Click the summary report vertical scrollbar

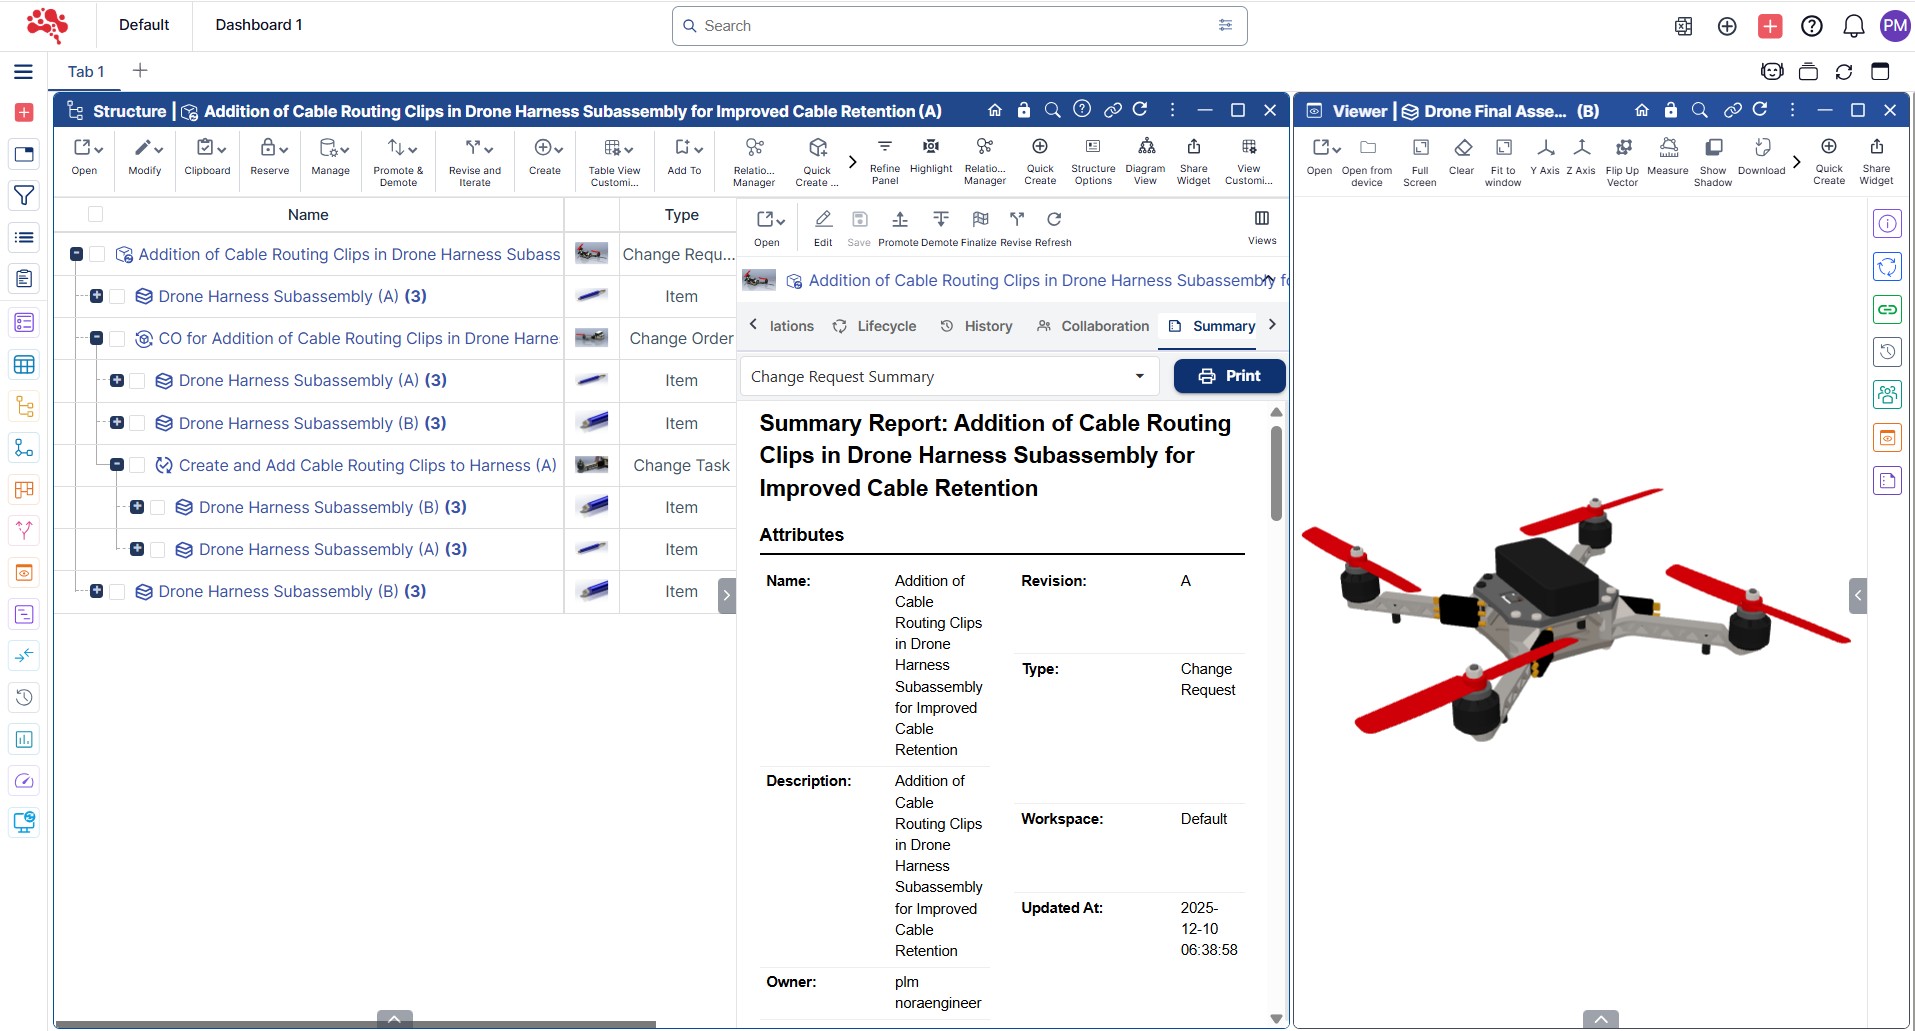1276,473
